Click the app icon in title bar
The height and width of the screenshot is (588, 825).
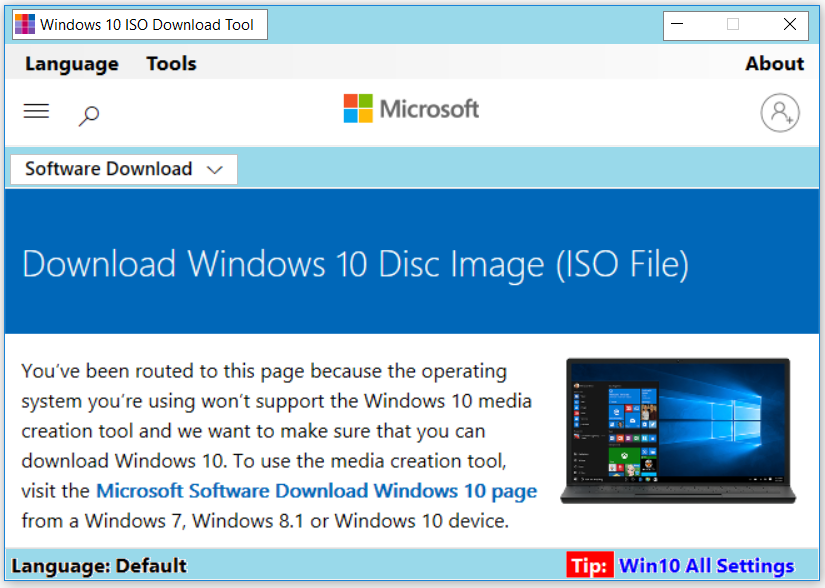tap(25, 24)
